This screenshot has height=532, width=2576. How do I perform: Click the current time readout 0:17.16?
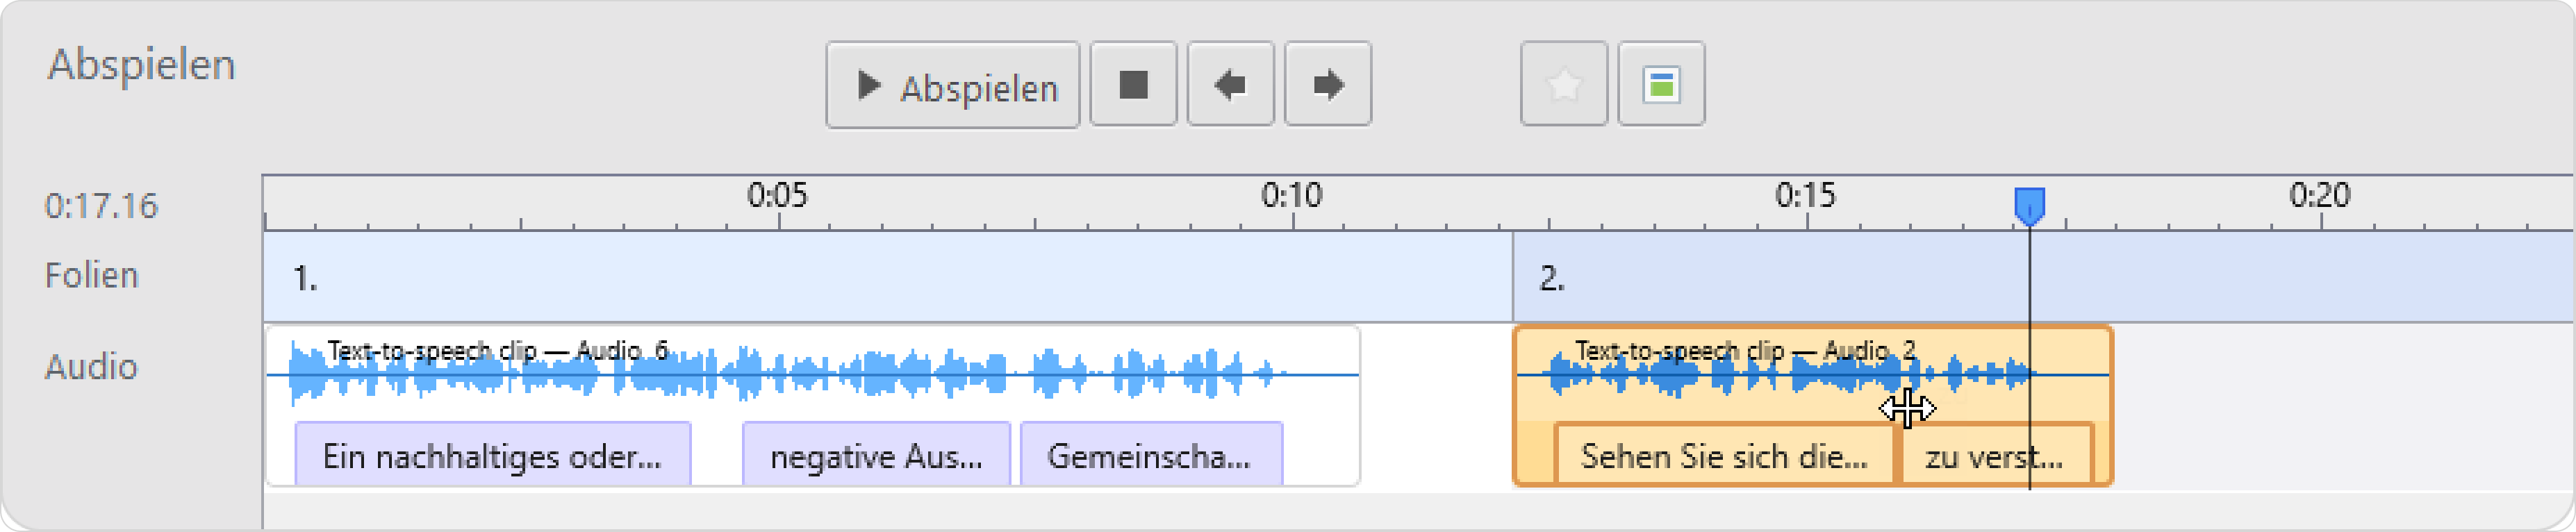(101, 206)
